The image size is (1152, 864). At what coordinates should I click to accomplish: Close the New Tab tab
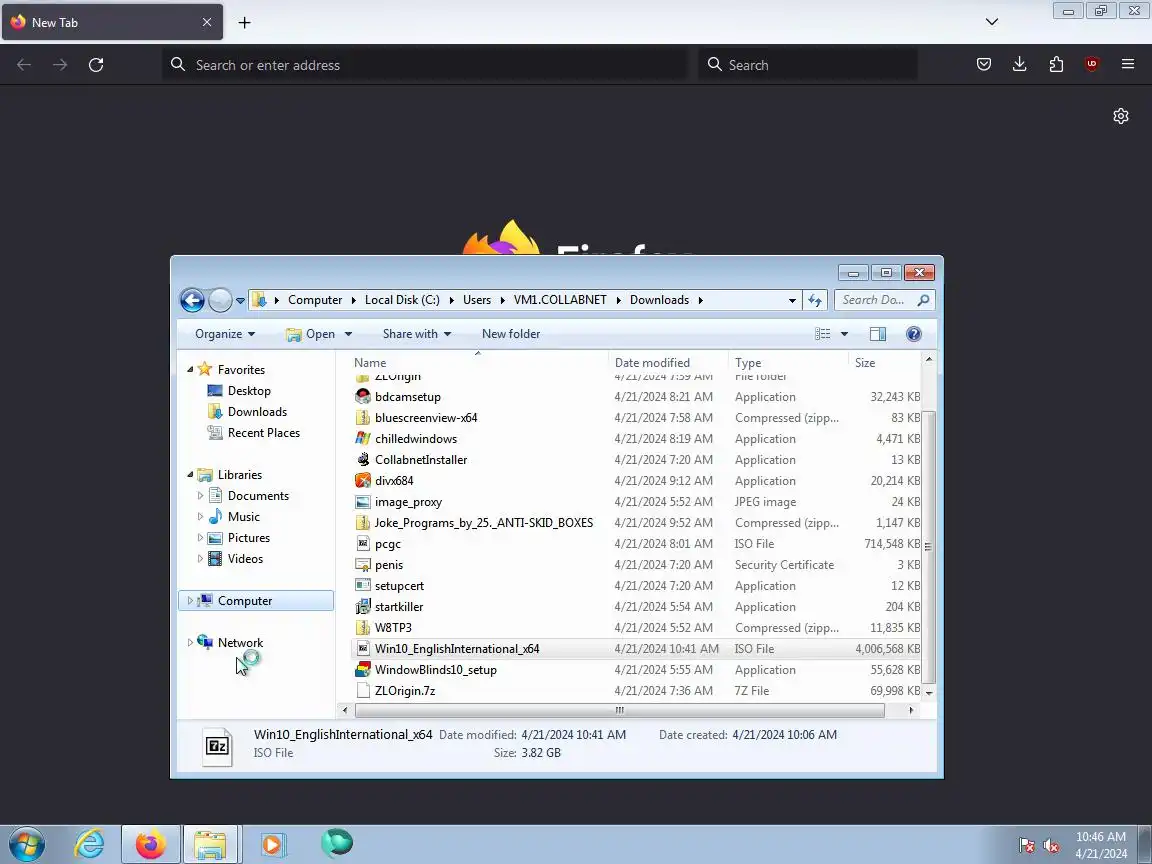tap(207, 23)
